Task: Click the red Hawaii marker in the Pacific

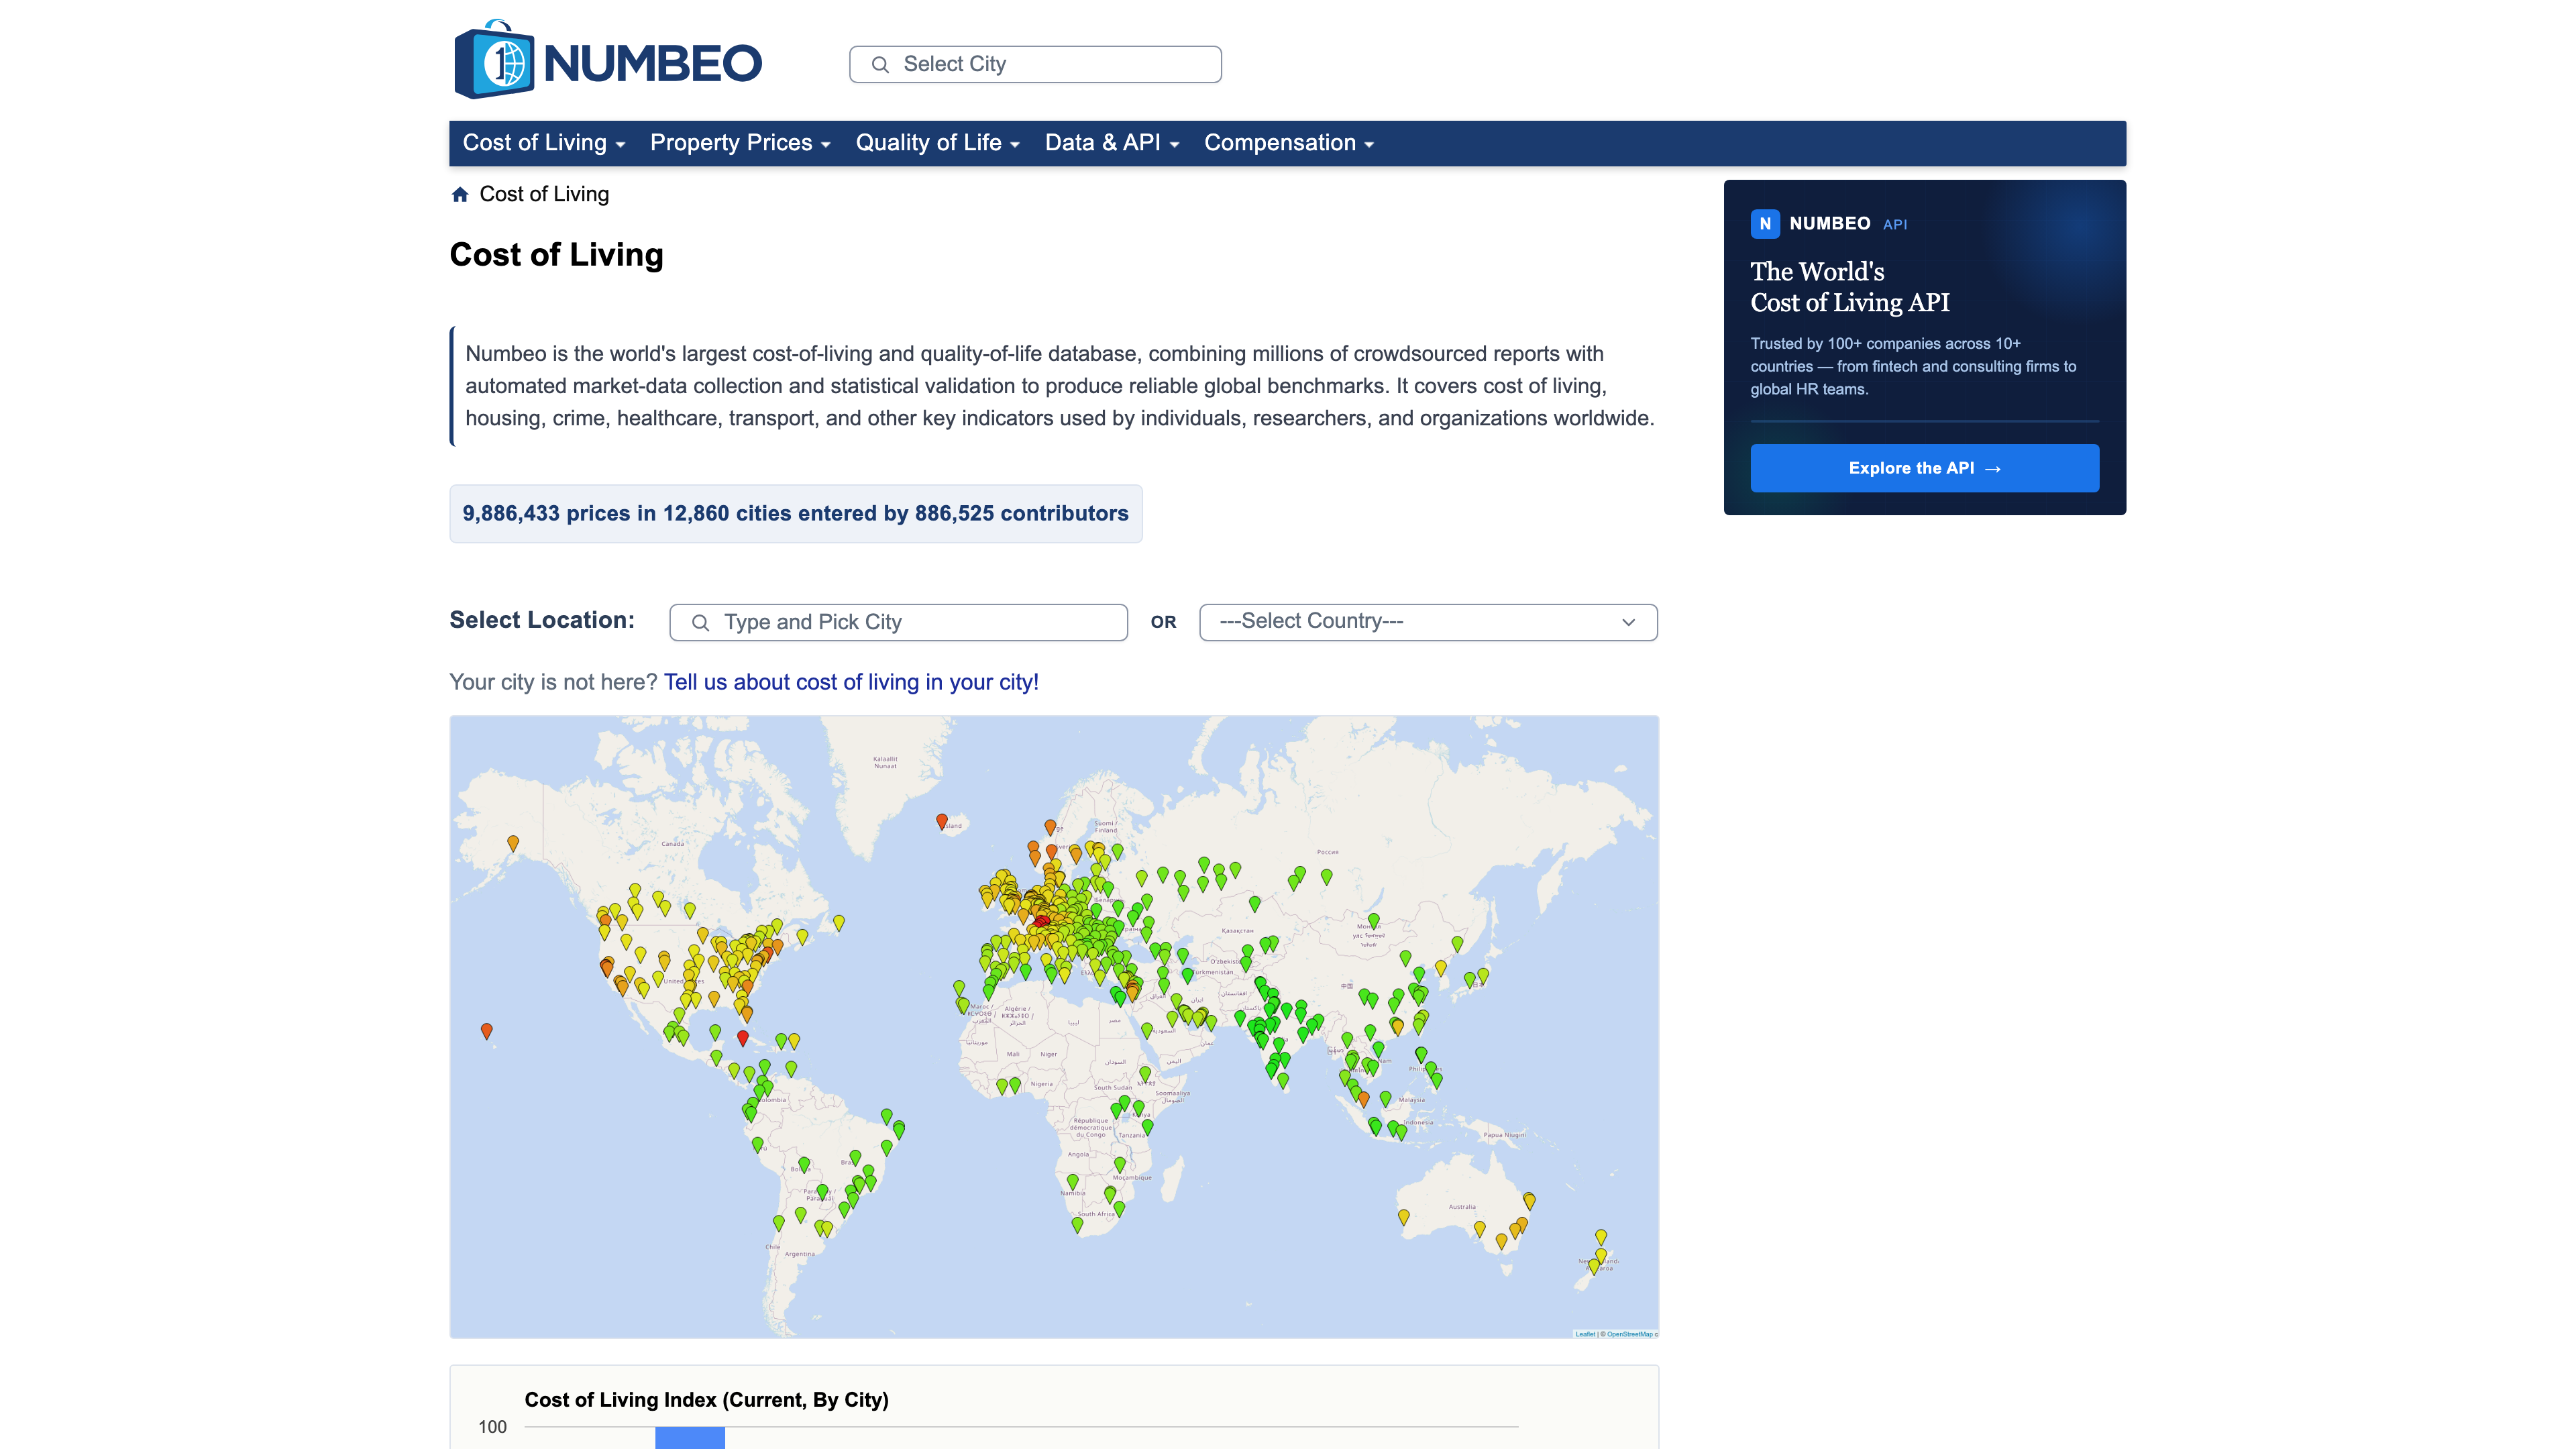Action: tap(486, 1031)
